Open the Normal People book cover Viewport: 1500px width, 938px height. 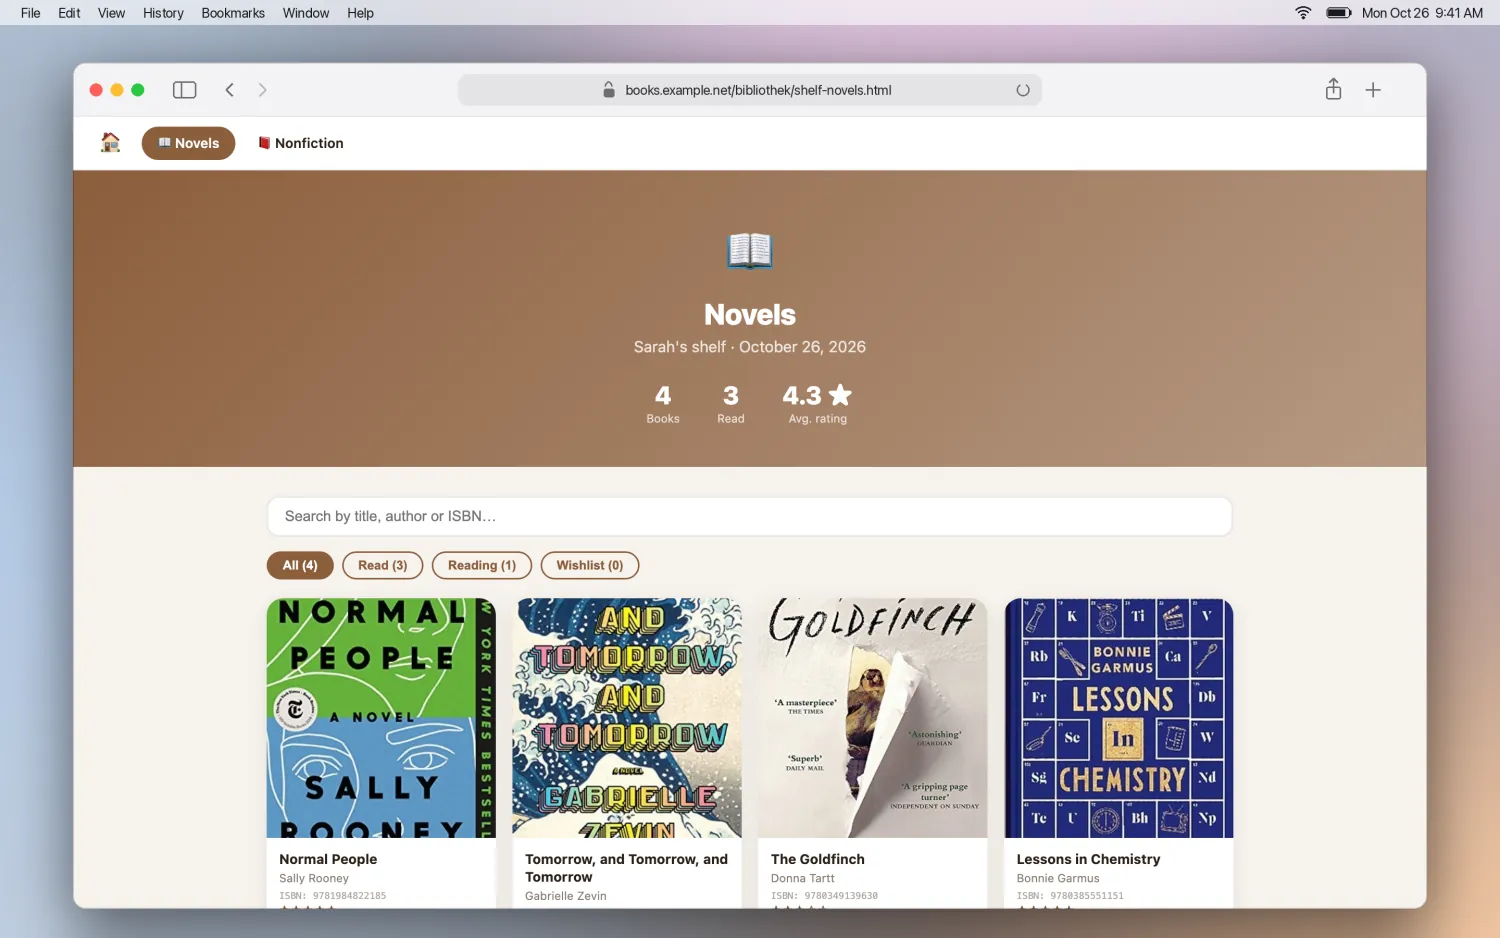tap(381, 718)
